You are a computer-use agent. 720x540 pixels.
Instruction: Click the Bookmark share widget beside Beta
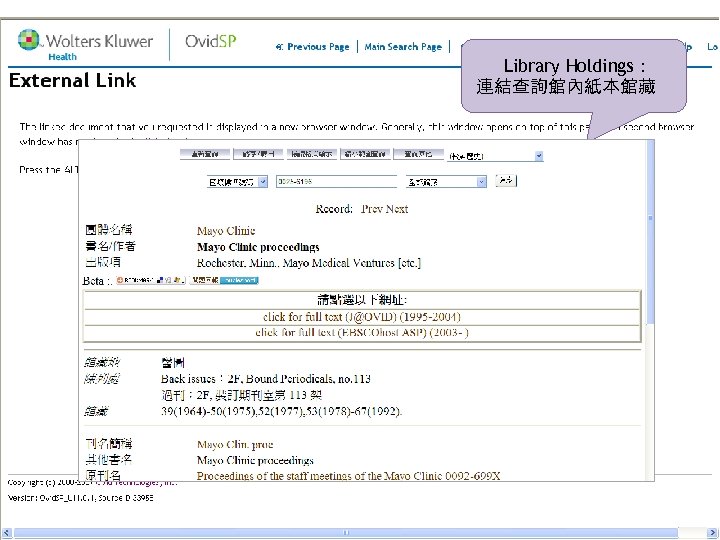pos(151,280)
